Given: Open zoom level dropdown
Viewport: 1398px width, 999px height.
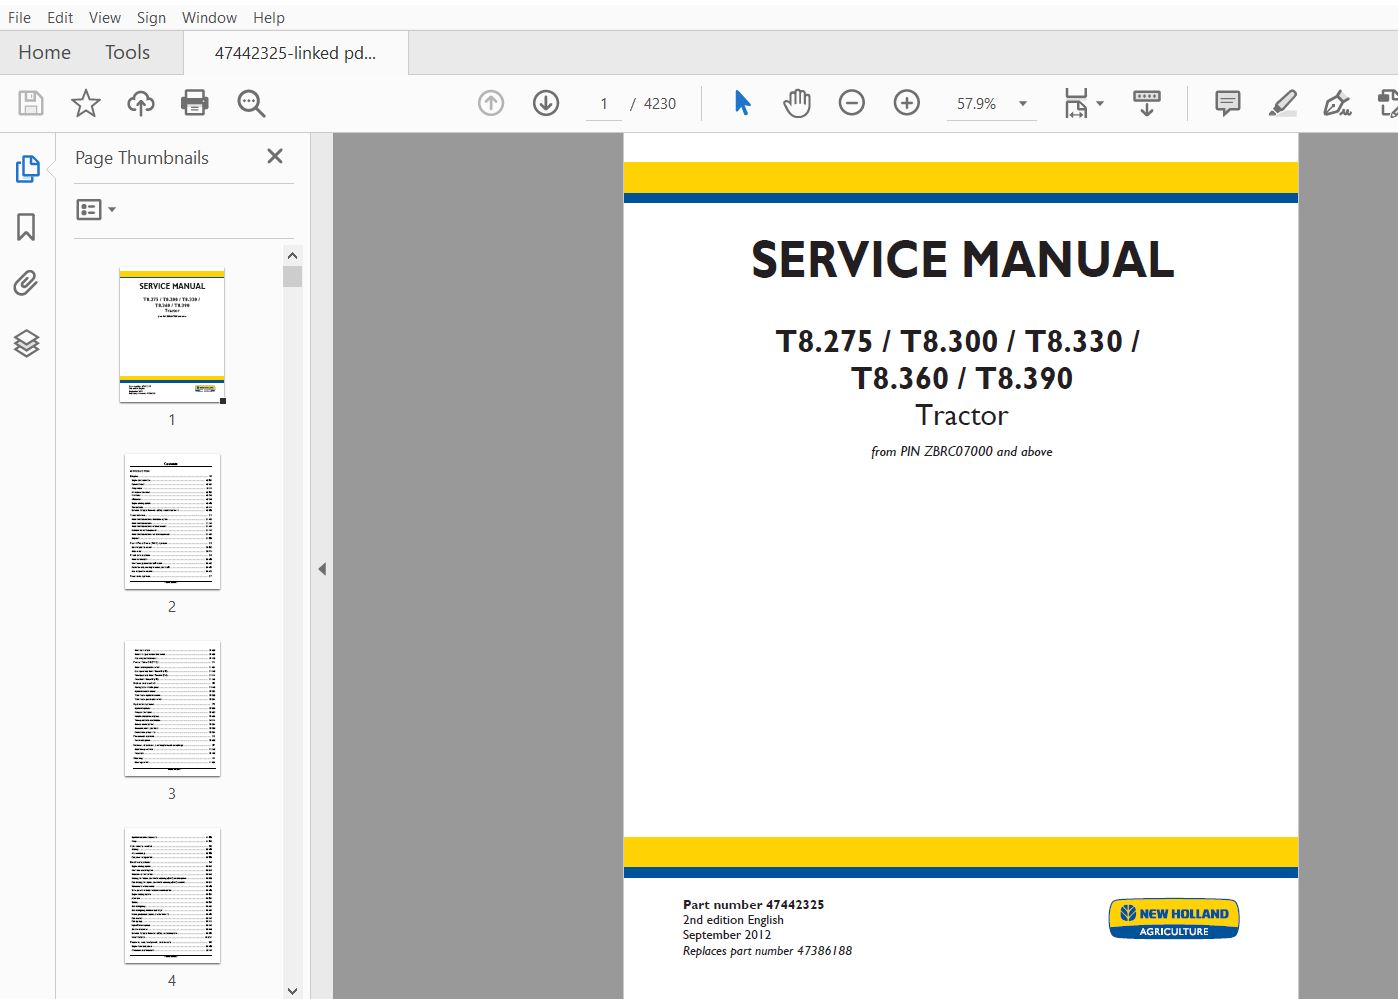Looking at the screenshot, I should (x=1023, y=103).
